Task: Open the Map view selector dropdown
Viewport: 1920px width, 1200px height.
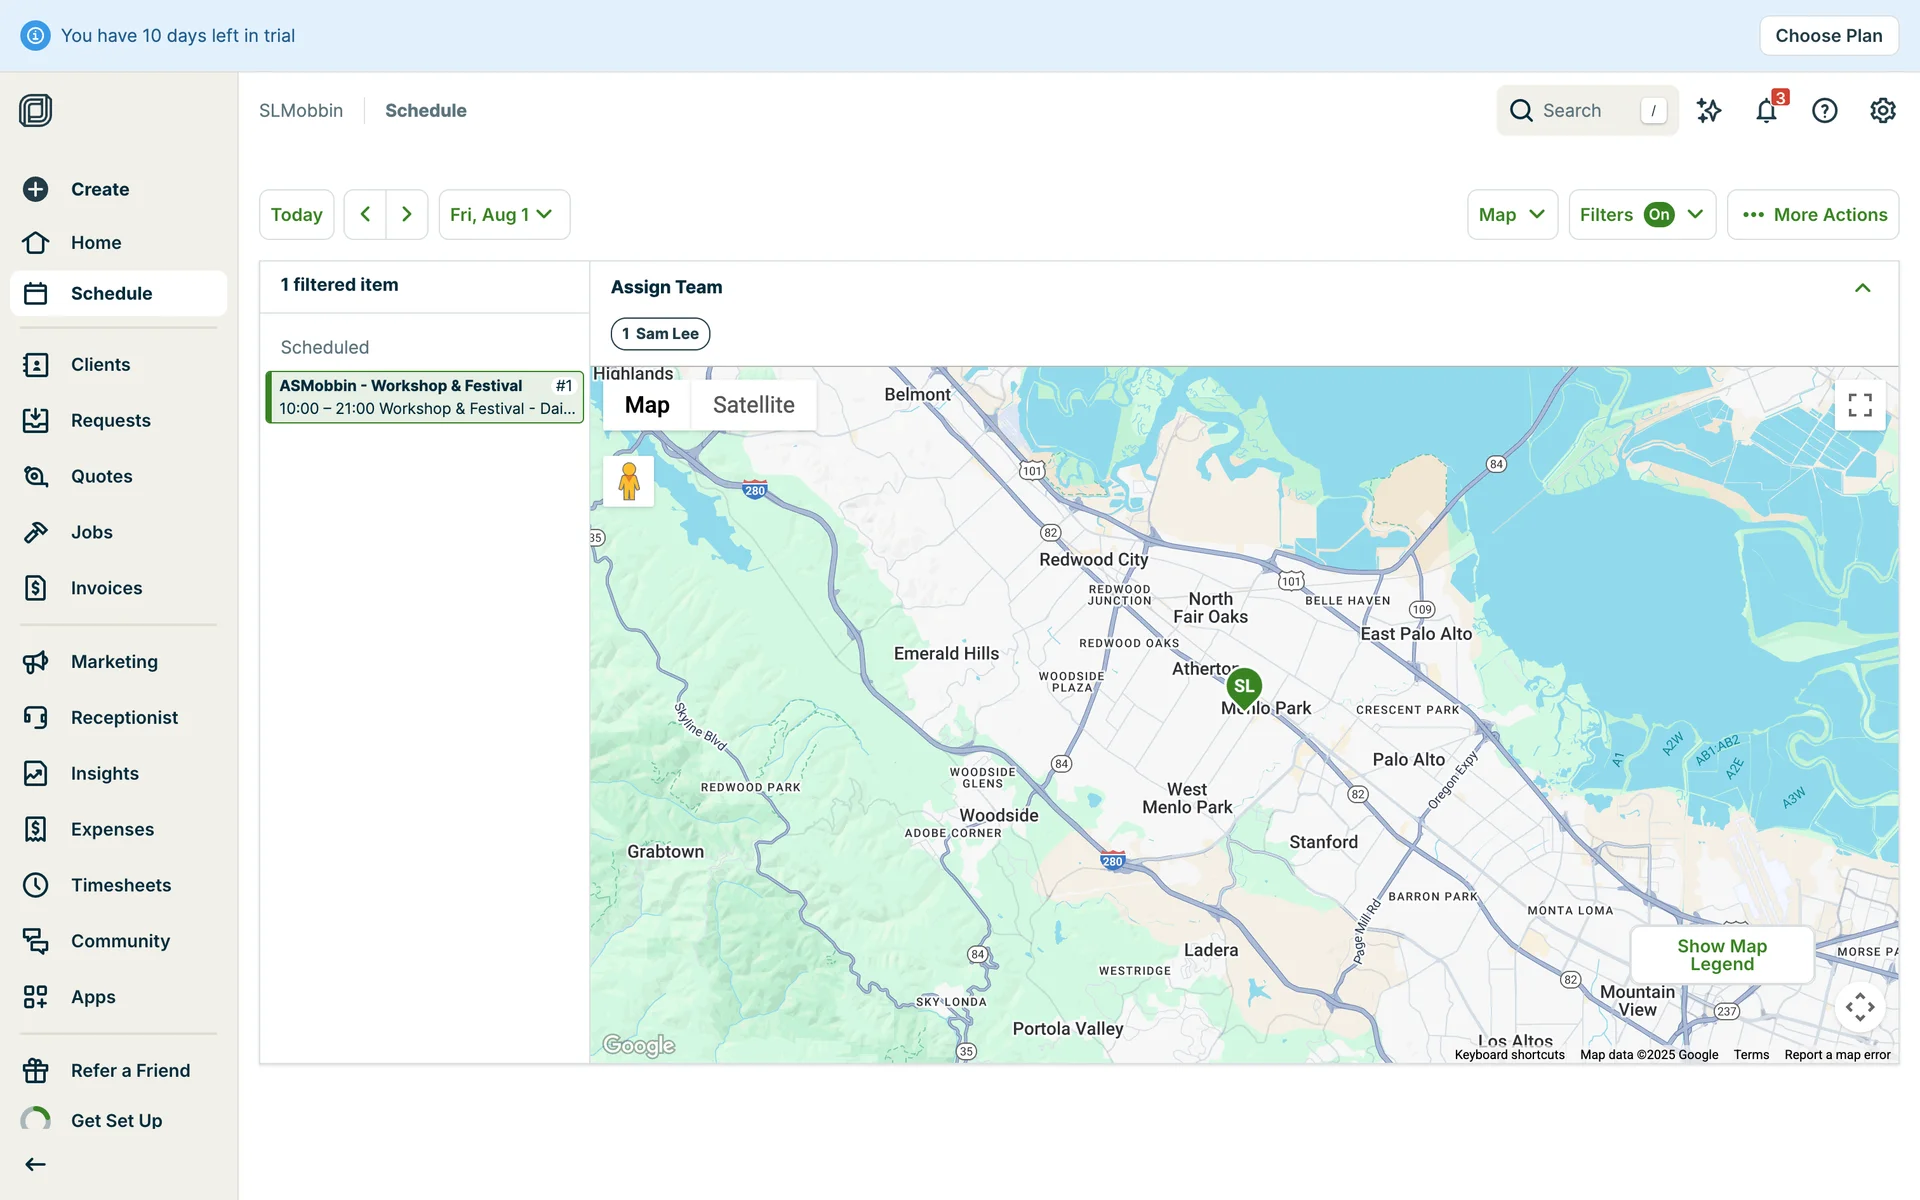Action: [x=1511, y=215]
